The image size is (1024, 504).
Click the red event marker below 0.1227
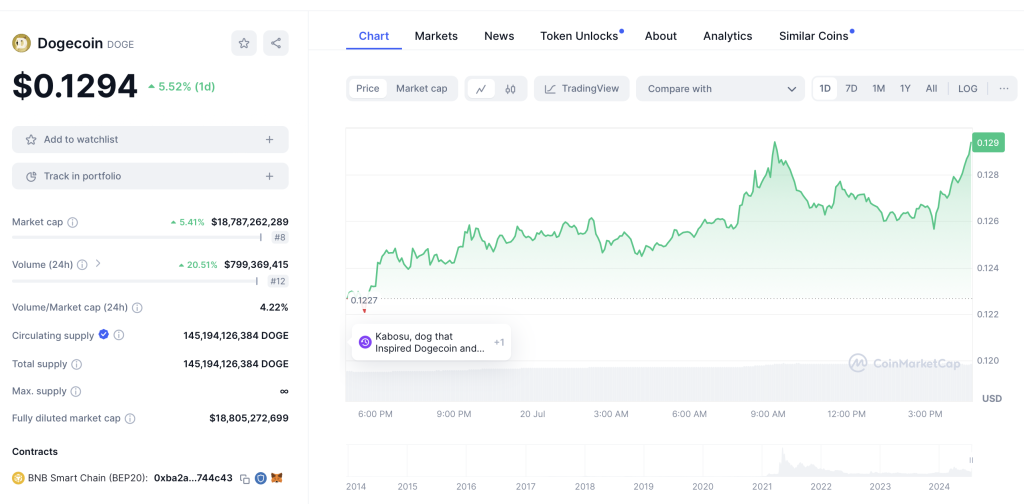point(364,311)
